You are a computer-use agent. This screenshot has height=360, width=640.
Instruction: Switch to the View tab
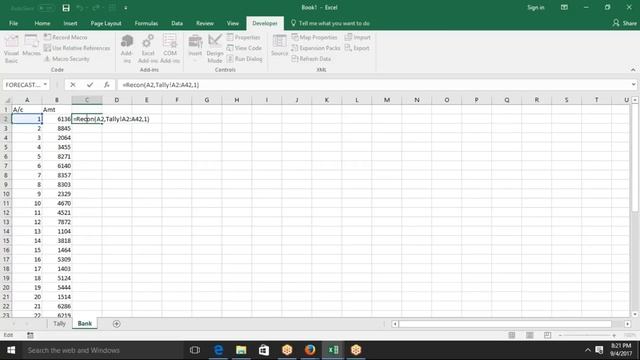click(x=233, y=23)
